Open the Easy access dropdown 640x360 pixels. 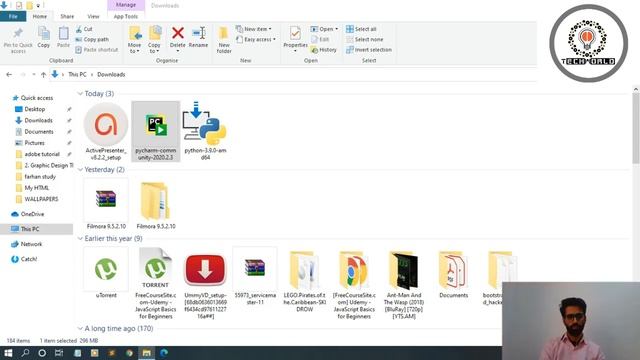coord(256,40)
